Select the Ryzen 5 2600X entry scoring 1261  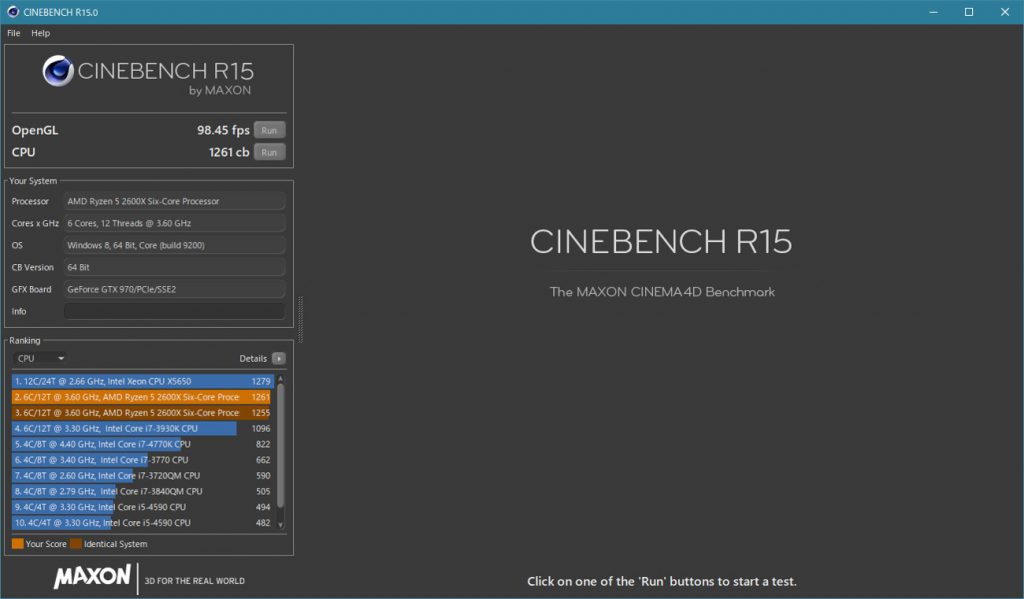pyautogui.click(x=142, y=397)
